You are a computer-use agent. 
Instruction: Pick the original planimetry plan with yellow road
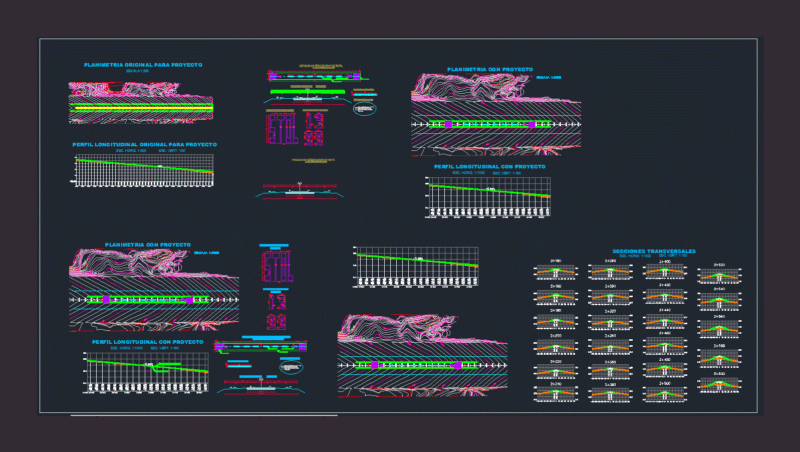[141, 103]
